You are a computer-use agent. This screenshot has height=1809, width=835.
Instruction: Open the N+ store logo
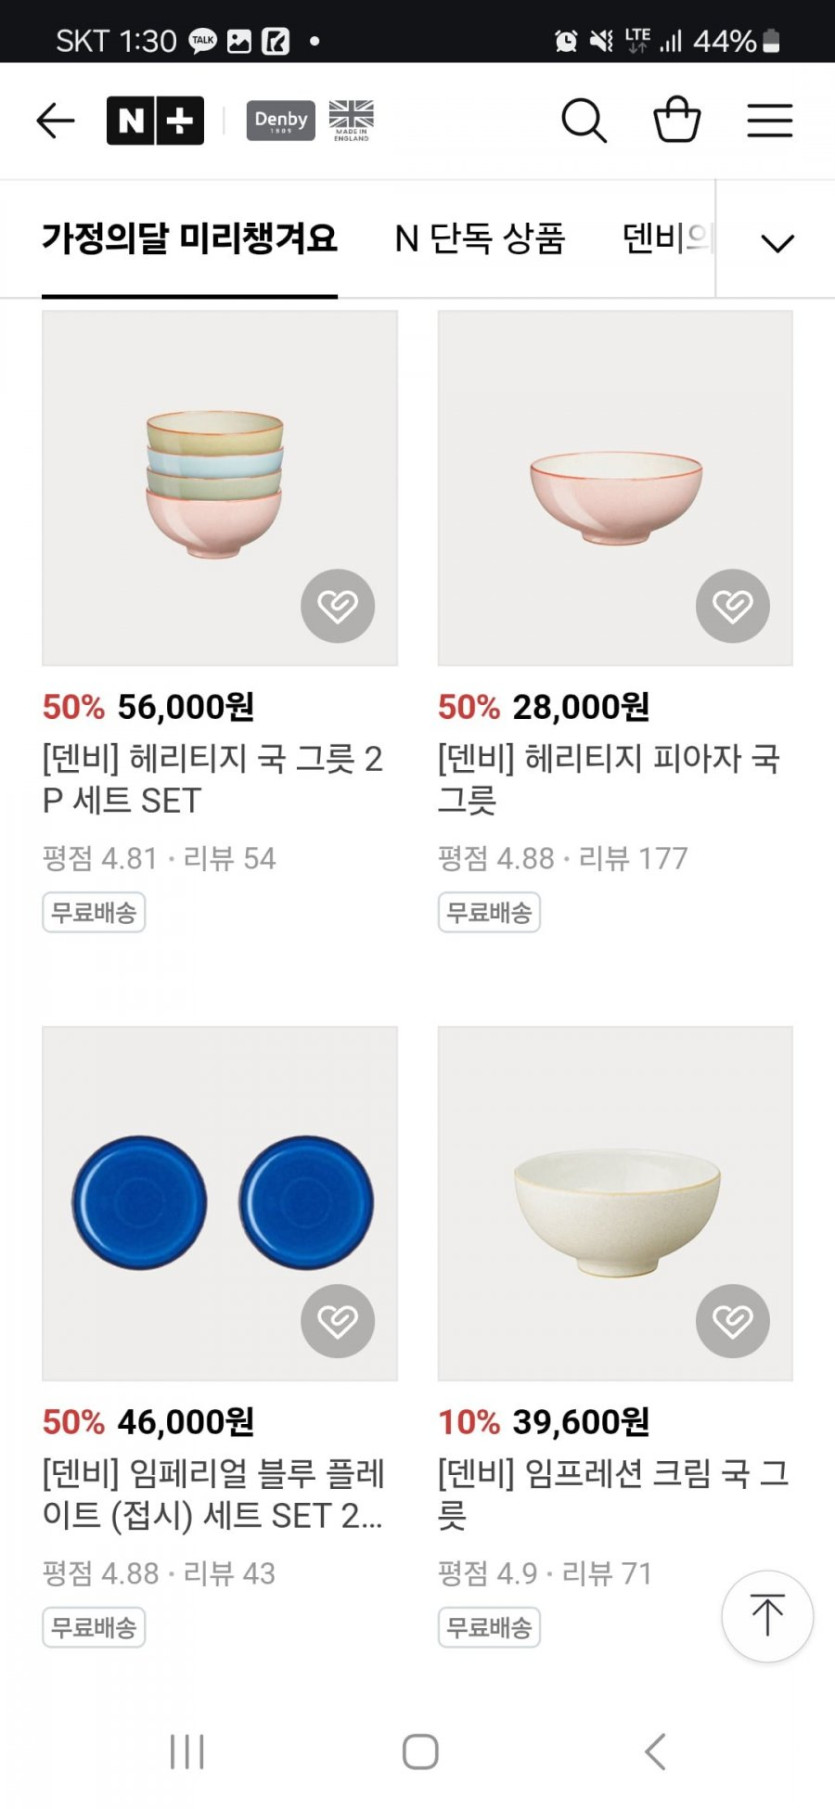point(155,121)
